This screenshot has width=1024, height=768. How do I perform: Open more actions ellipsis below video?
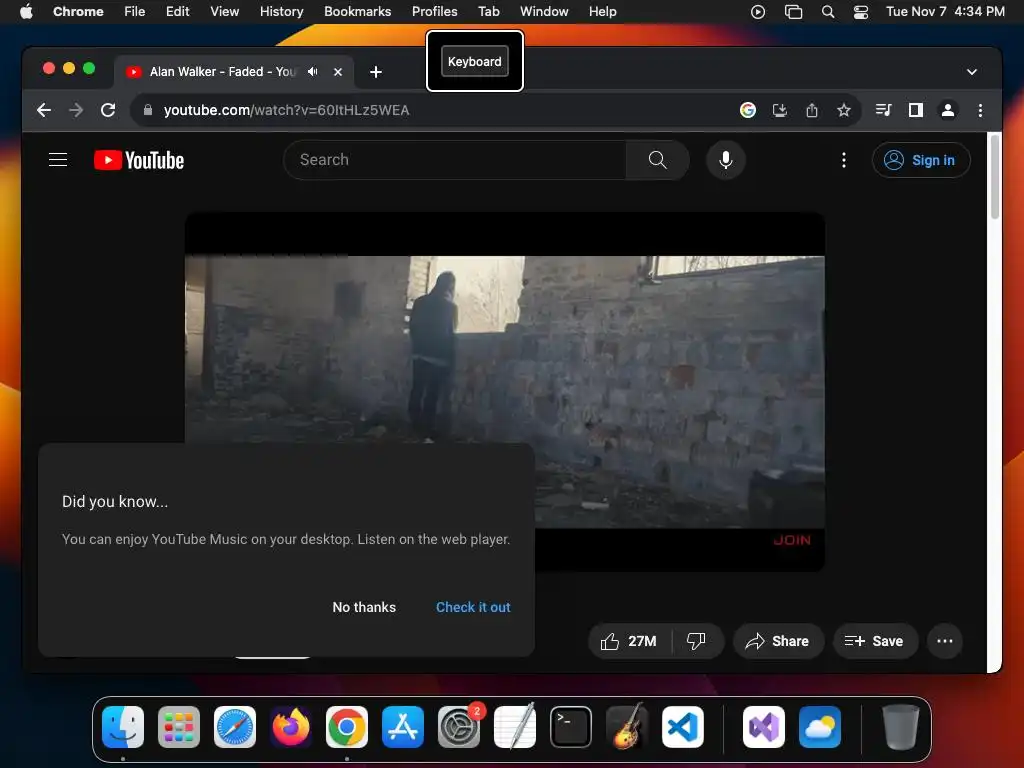944,641
